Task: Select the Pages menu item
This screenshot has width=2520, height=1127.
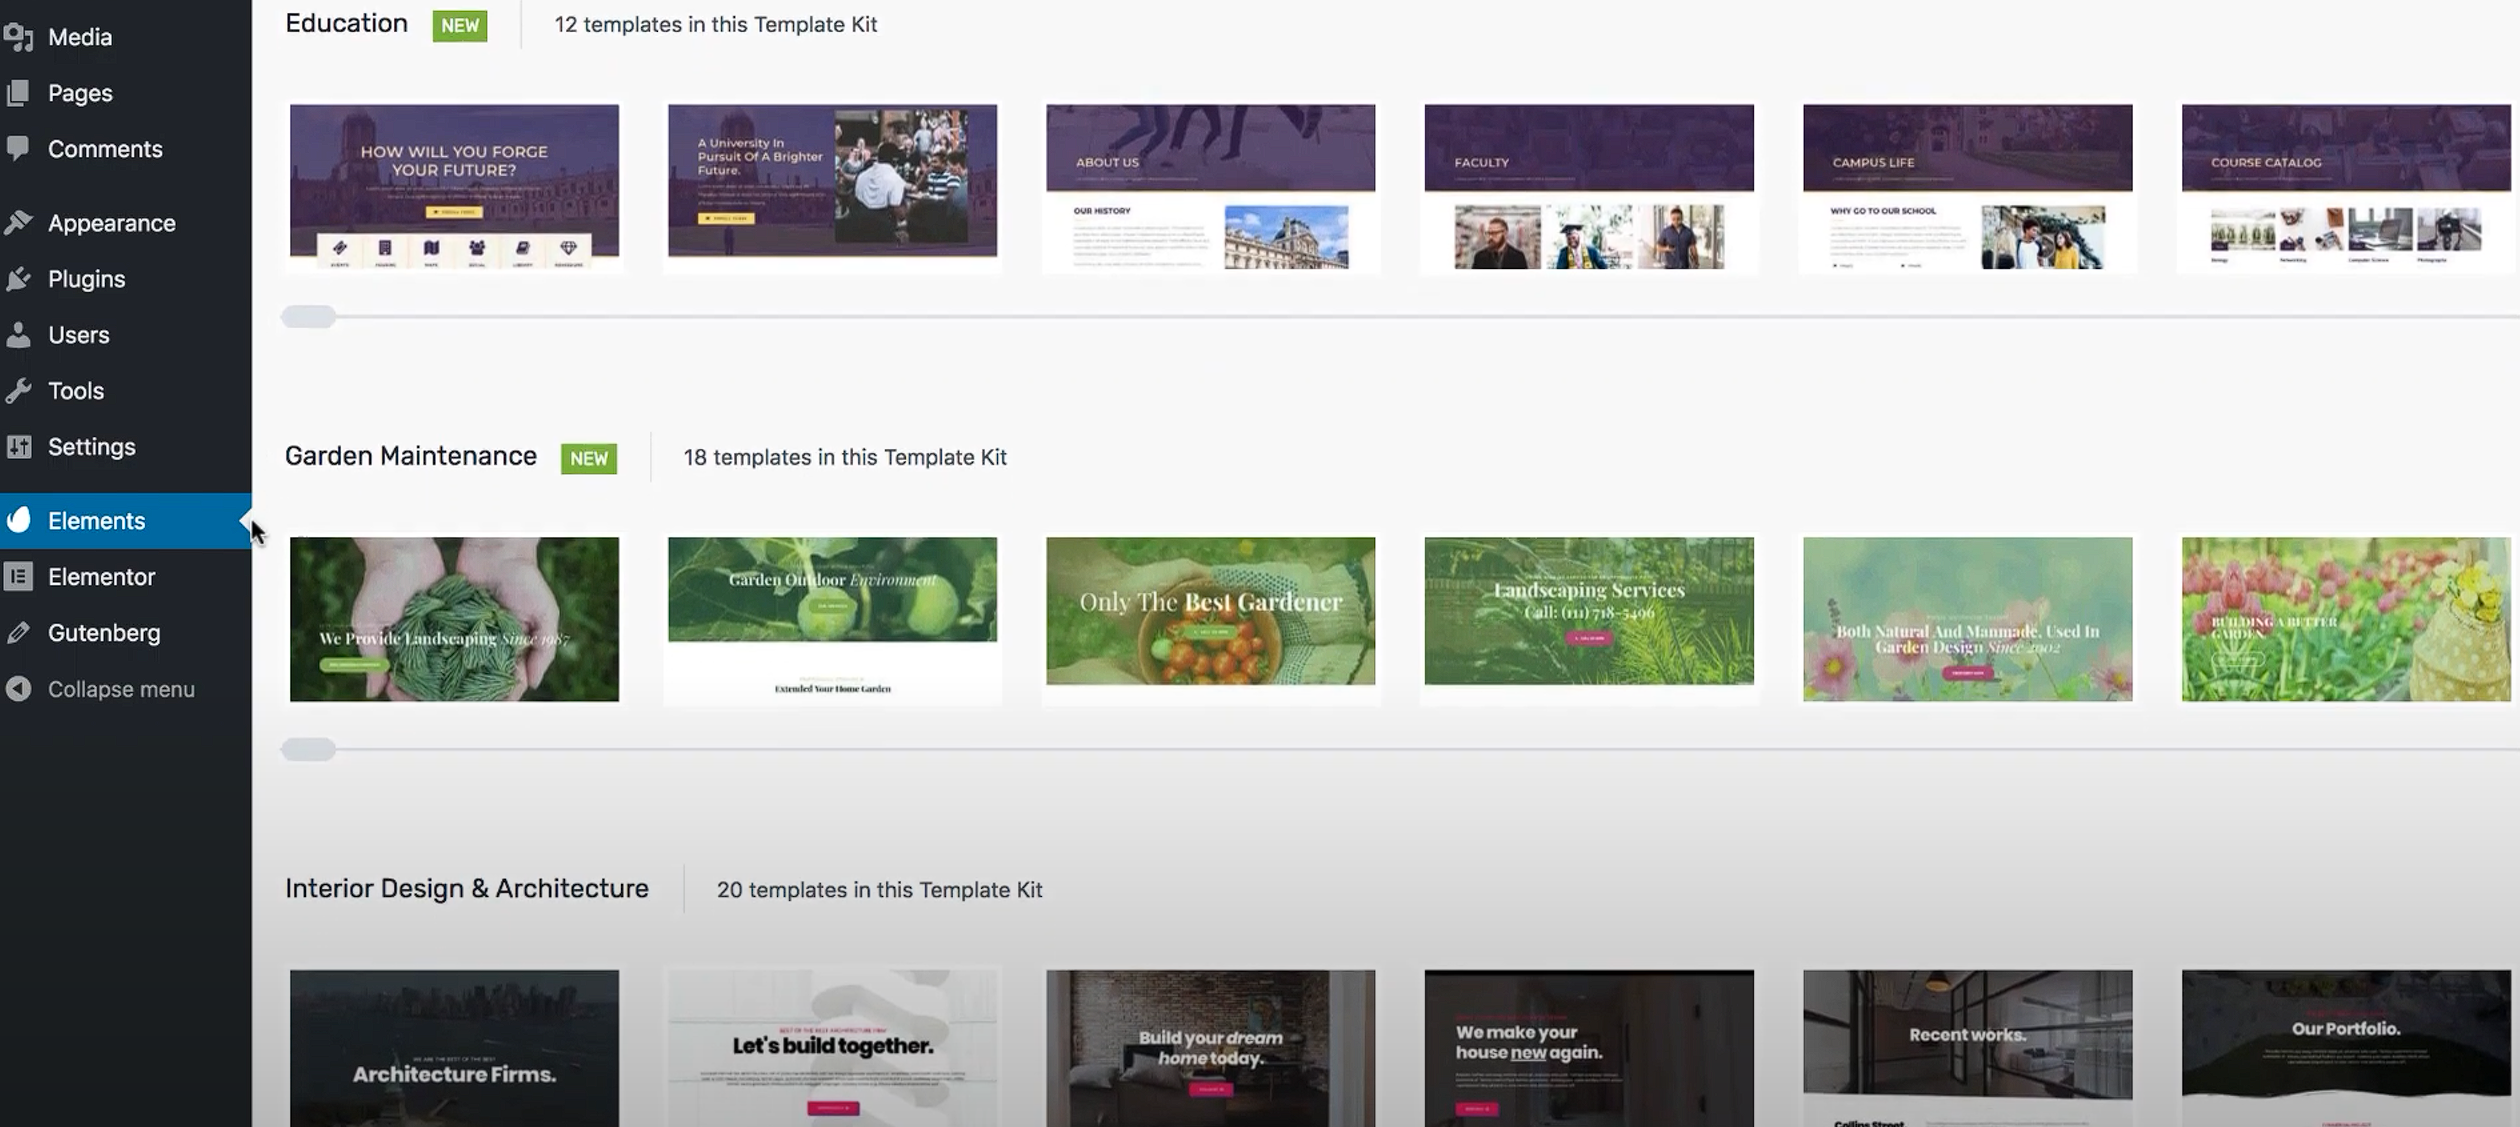Action: click(80, 92)
